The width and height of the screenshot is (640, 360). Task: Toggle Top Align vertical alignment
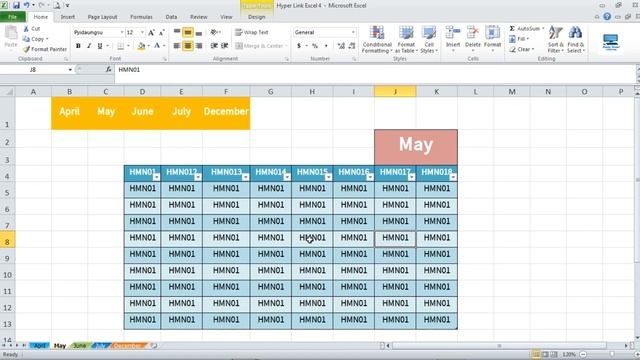click(x=177, y=32)
